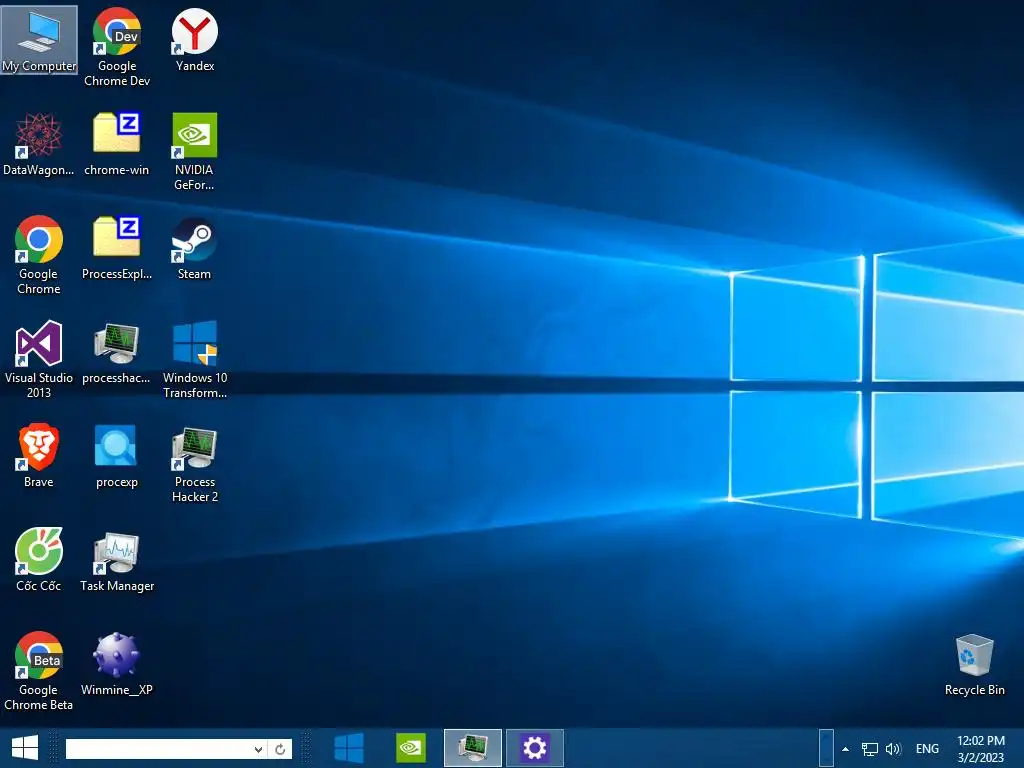The image size is (1024, 768).
Task: Select the DataWagon shortcut icon
Action: (x=39, y=144)
